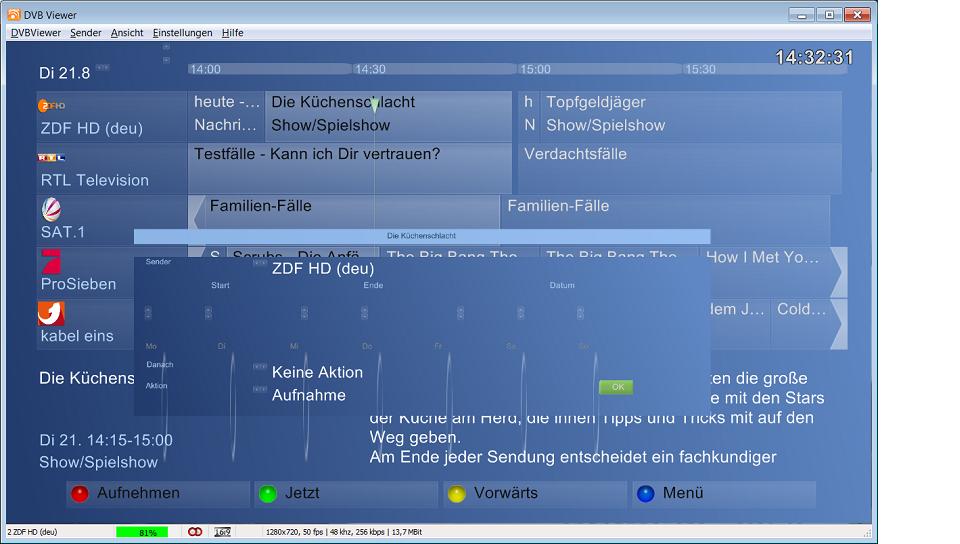Open the Einstellungen menu
Screen dimensions: 960x544
click(182, 33)
